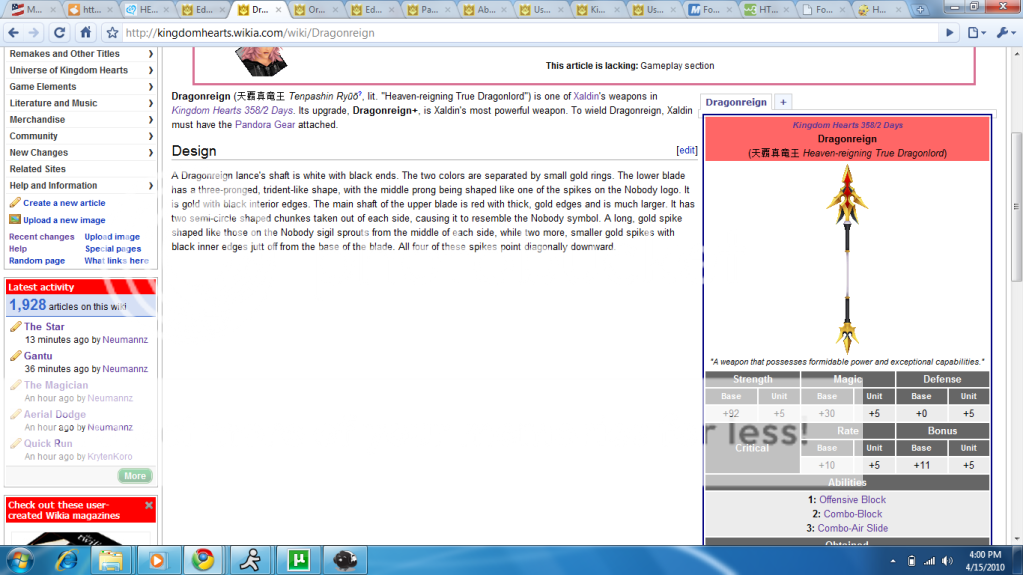The image size is (1023, 575).
Task: Click Create a new article
Action: tap(64, 203)
